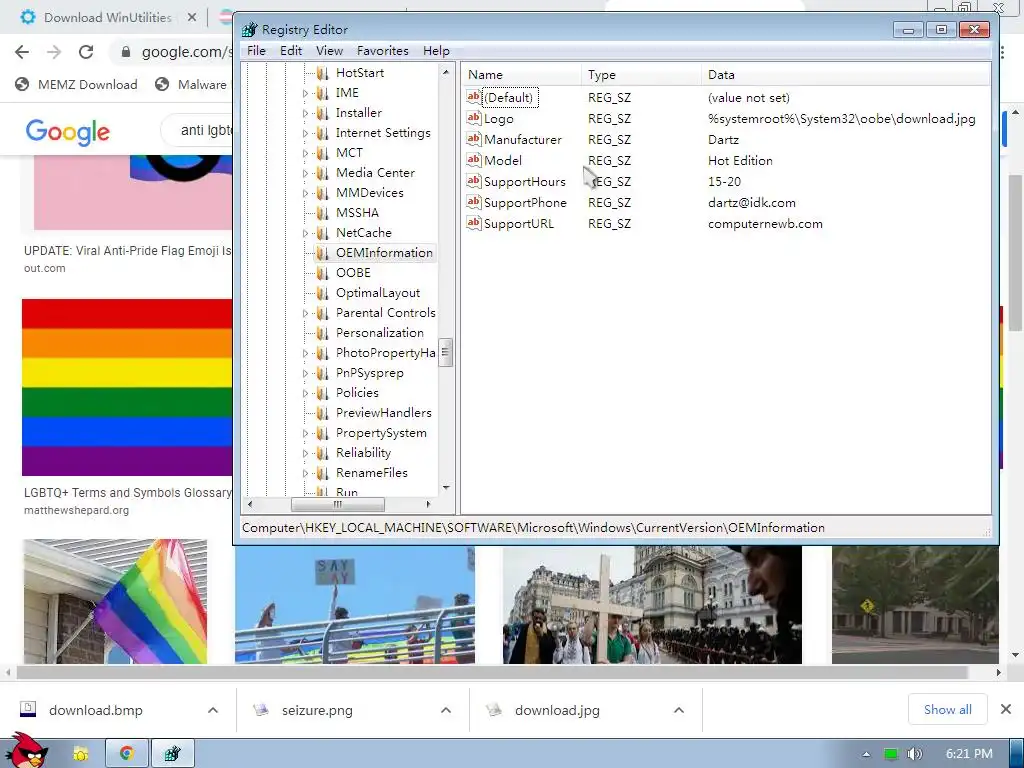
Task: Click the Data column header
Action: coord(846,74)
